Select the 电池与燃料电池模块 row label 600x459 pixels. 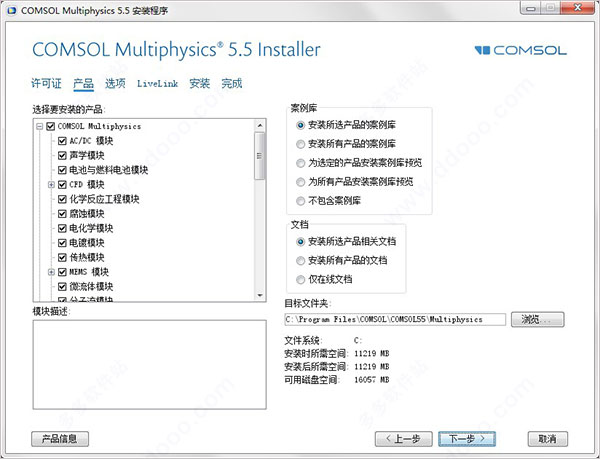pos(109,170)
